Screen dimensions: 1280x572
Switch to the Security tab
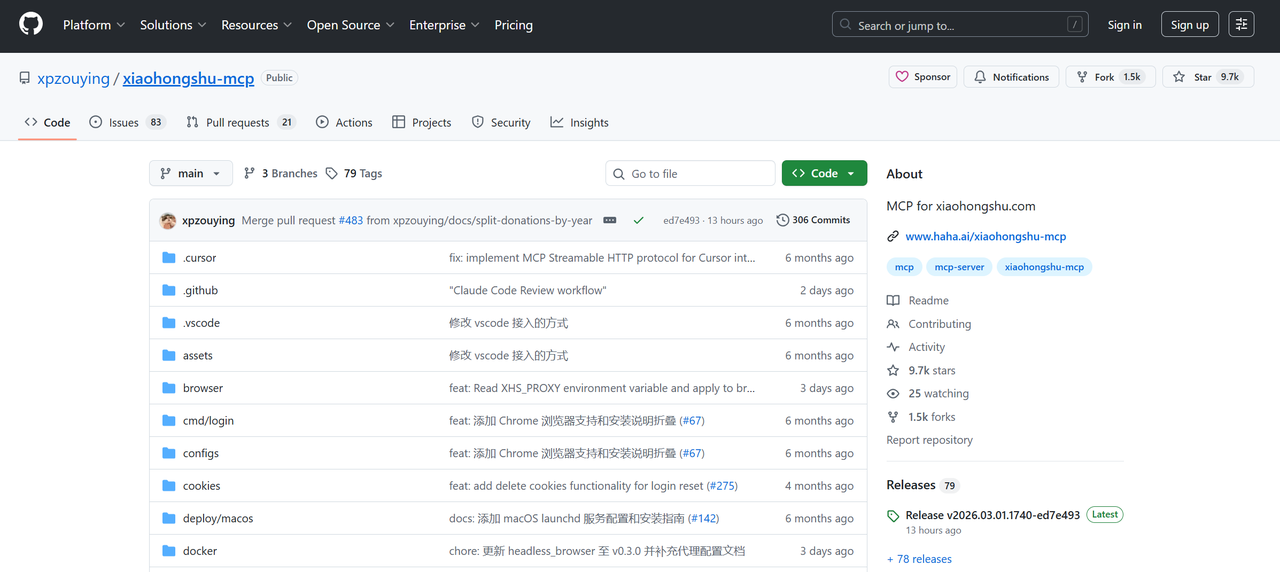pos(501,122)
